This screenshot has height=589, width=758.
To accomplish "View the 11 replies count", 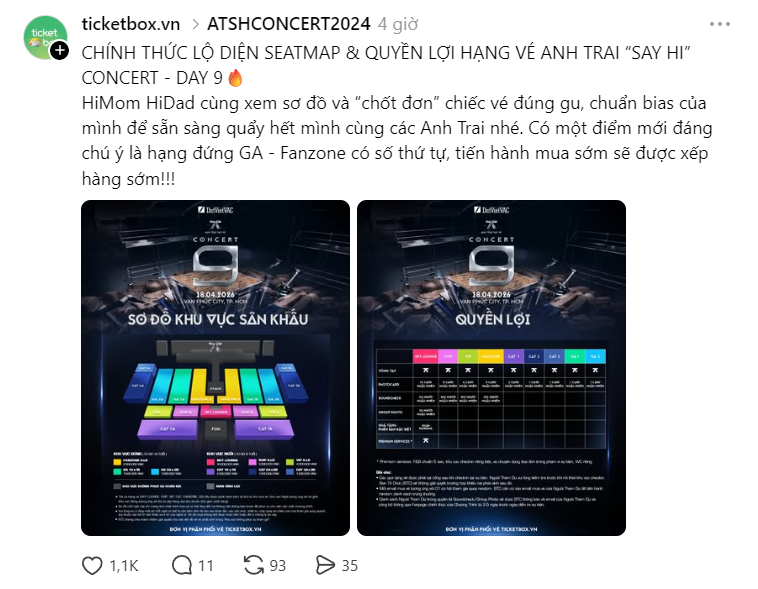I will [206, 565].
